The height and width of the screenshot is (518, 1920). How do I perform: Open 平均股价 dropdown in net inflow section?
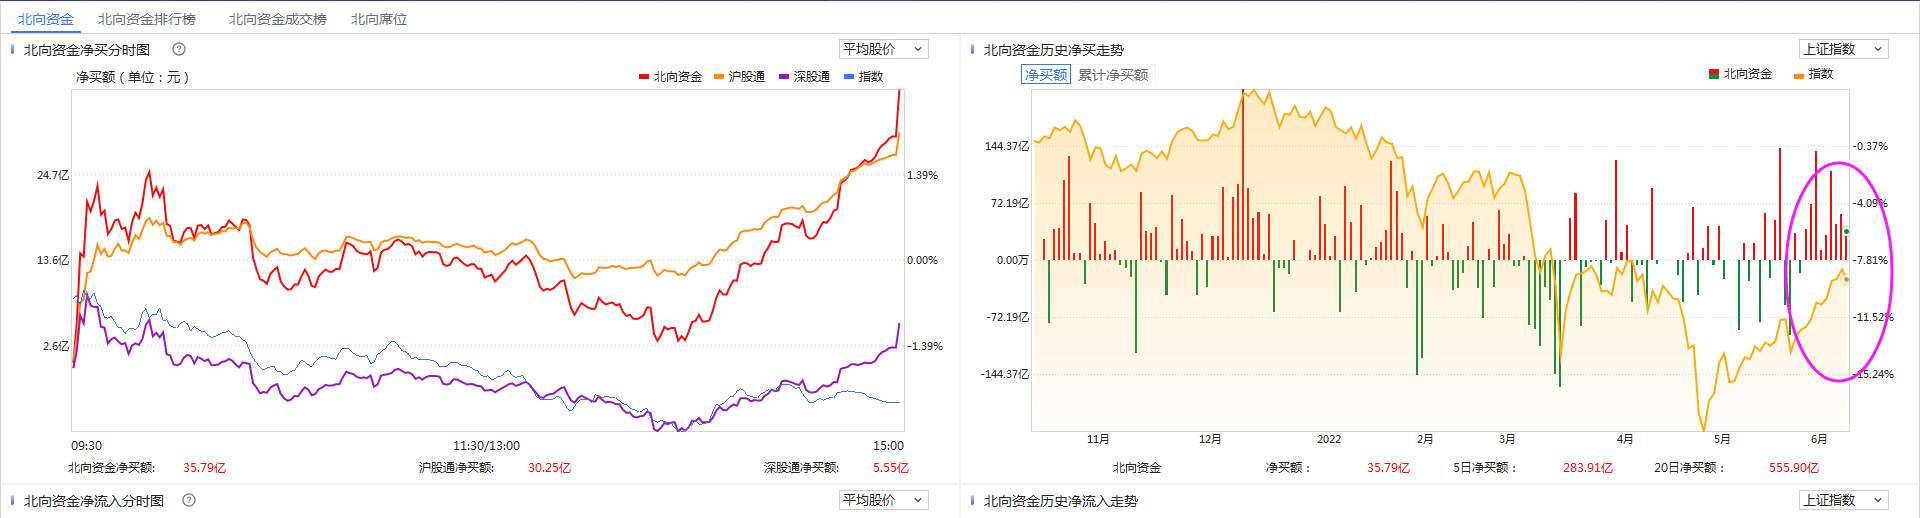coord(884,500)
